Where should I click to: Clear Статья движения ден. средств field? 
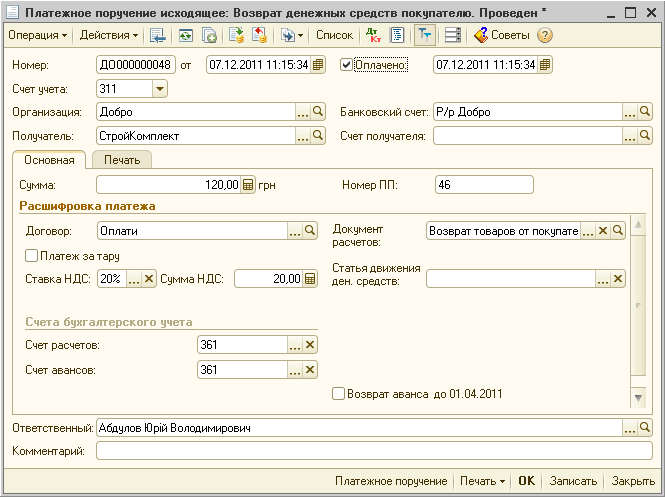tap(618, 279)
